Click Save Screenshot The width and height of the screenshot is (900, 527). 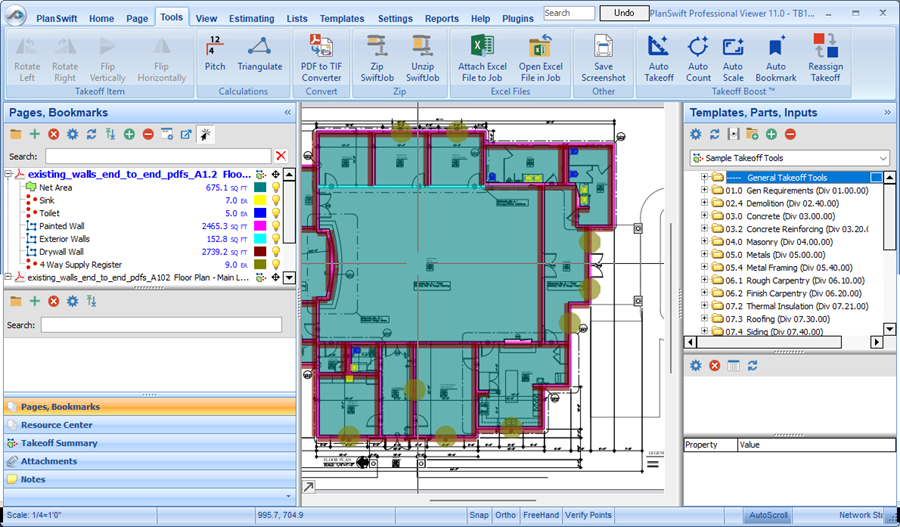pyautogui.click(x=603, y=58)
